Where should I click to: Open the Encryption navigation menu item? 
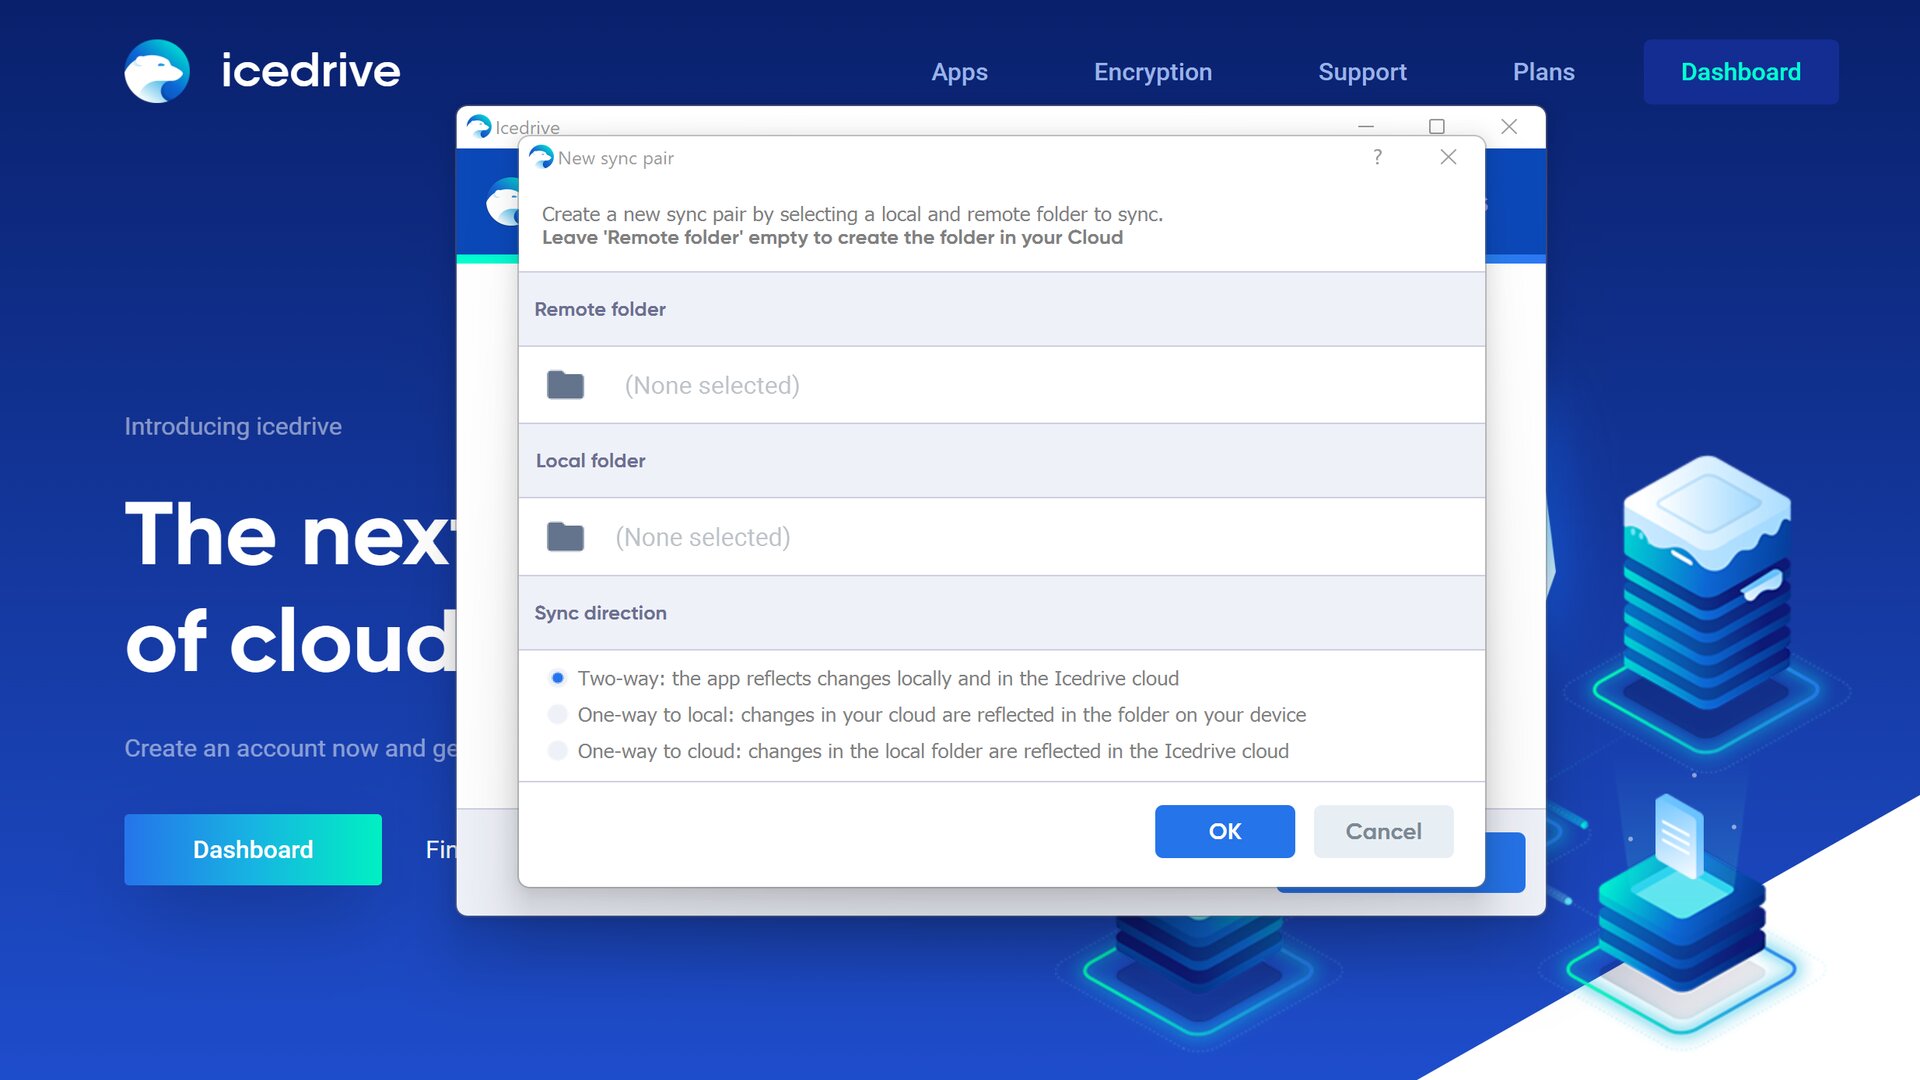[x=1153, y=71]
